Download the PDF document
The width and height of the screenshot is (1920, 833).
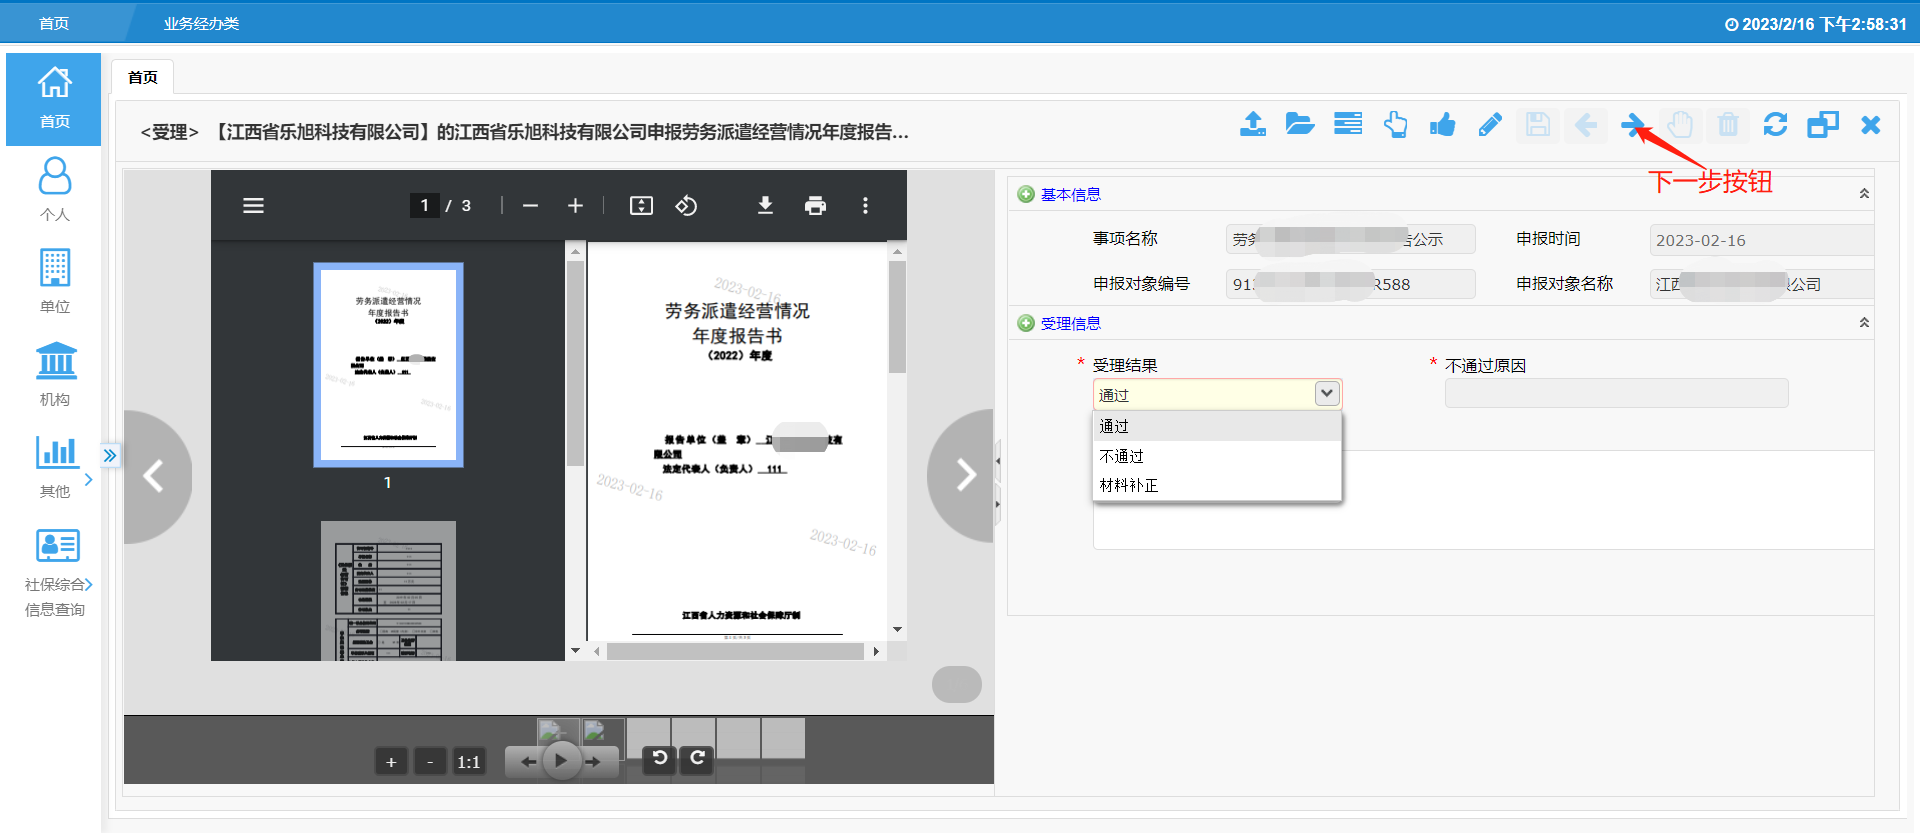tap(765, 205)
